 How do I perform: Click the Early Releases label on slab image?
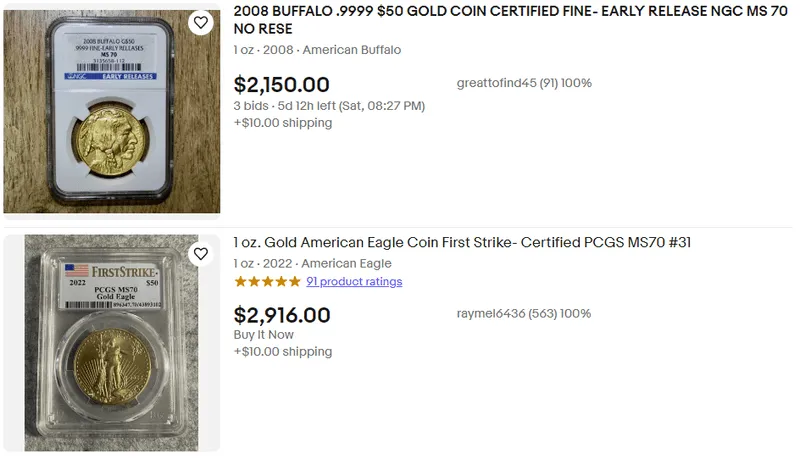coord(128,77)
